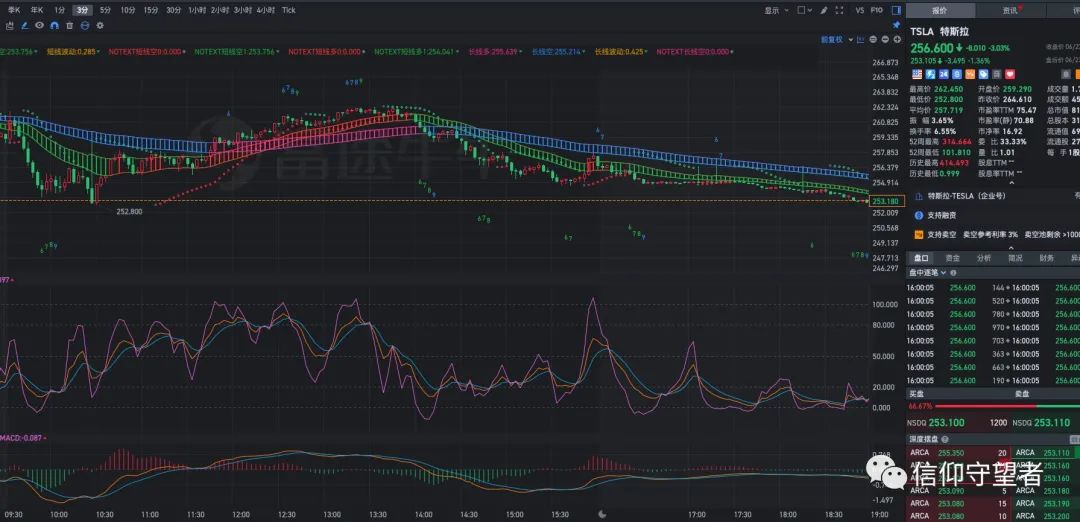Click the 253.180 current price axis label
Viewport: 1080px width, 522px height.
887,201
